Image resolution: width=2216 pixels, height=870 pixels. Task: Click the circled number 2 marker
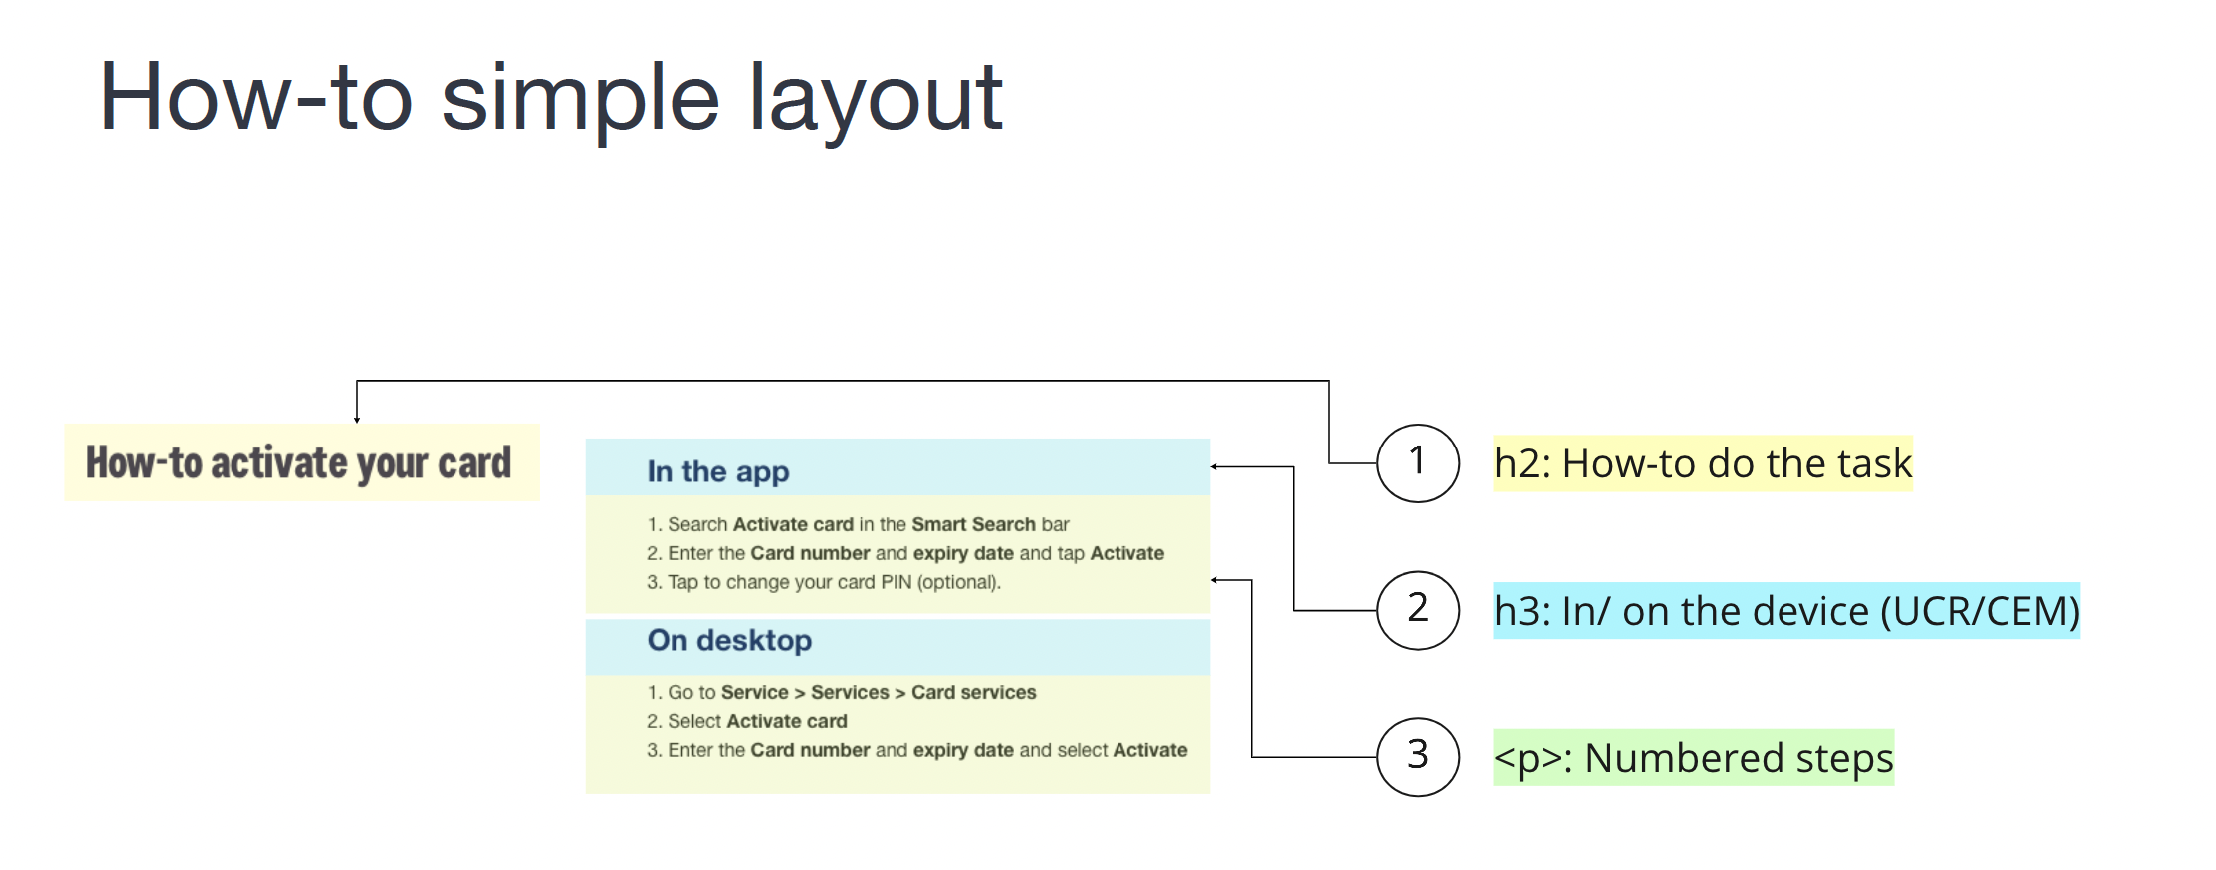(1417, 610)
